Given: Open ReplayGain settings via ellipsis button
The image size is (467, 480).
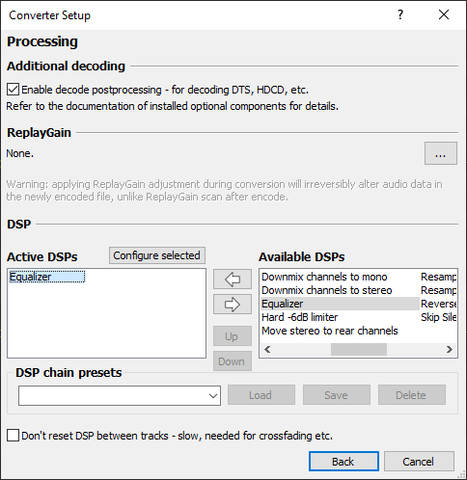Looking at the screenshot, I should (440, 154).
